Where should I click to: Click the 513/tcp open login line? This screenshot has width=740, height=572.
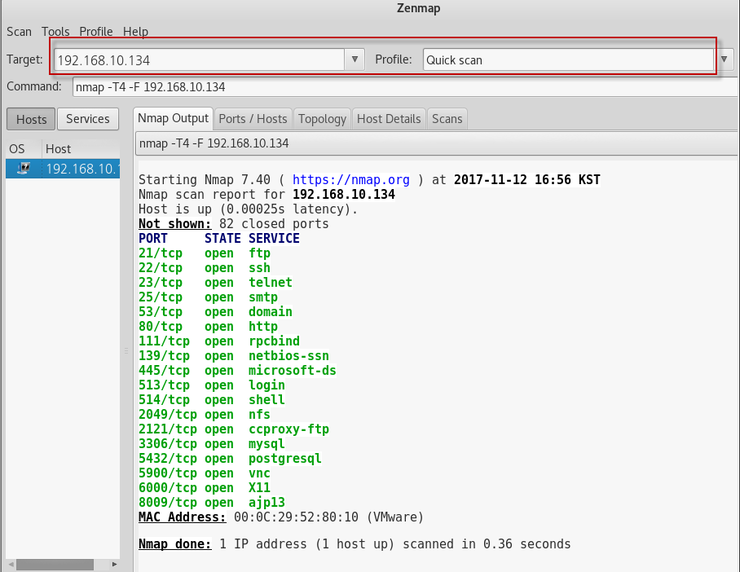pos(212,385)
